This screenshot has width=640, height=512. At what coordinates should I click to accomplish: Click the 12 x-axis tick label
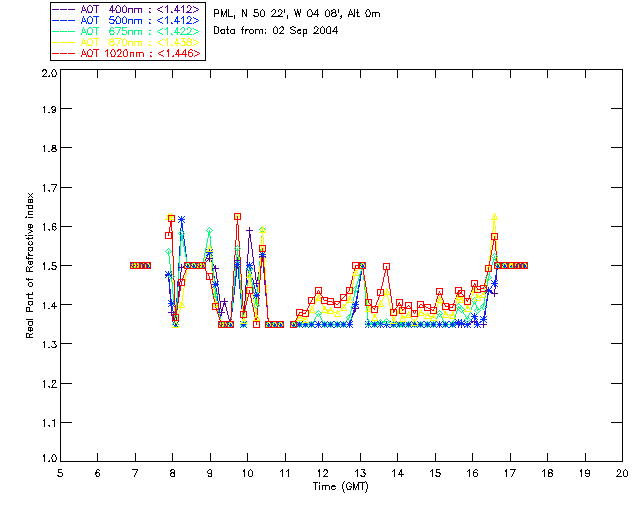(322, 473)
